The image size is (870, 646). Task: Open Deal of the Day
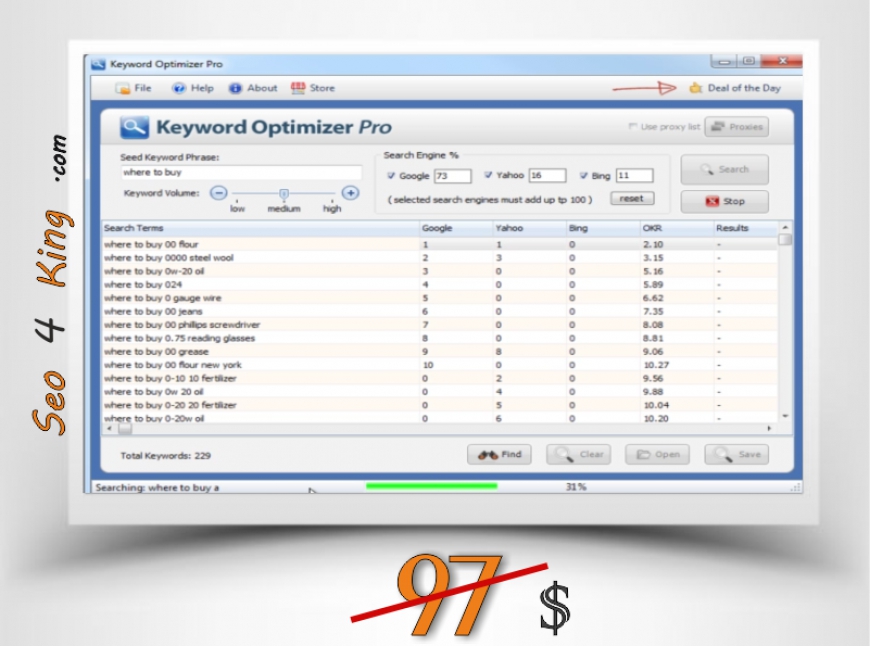click(735, 88)
